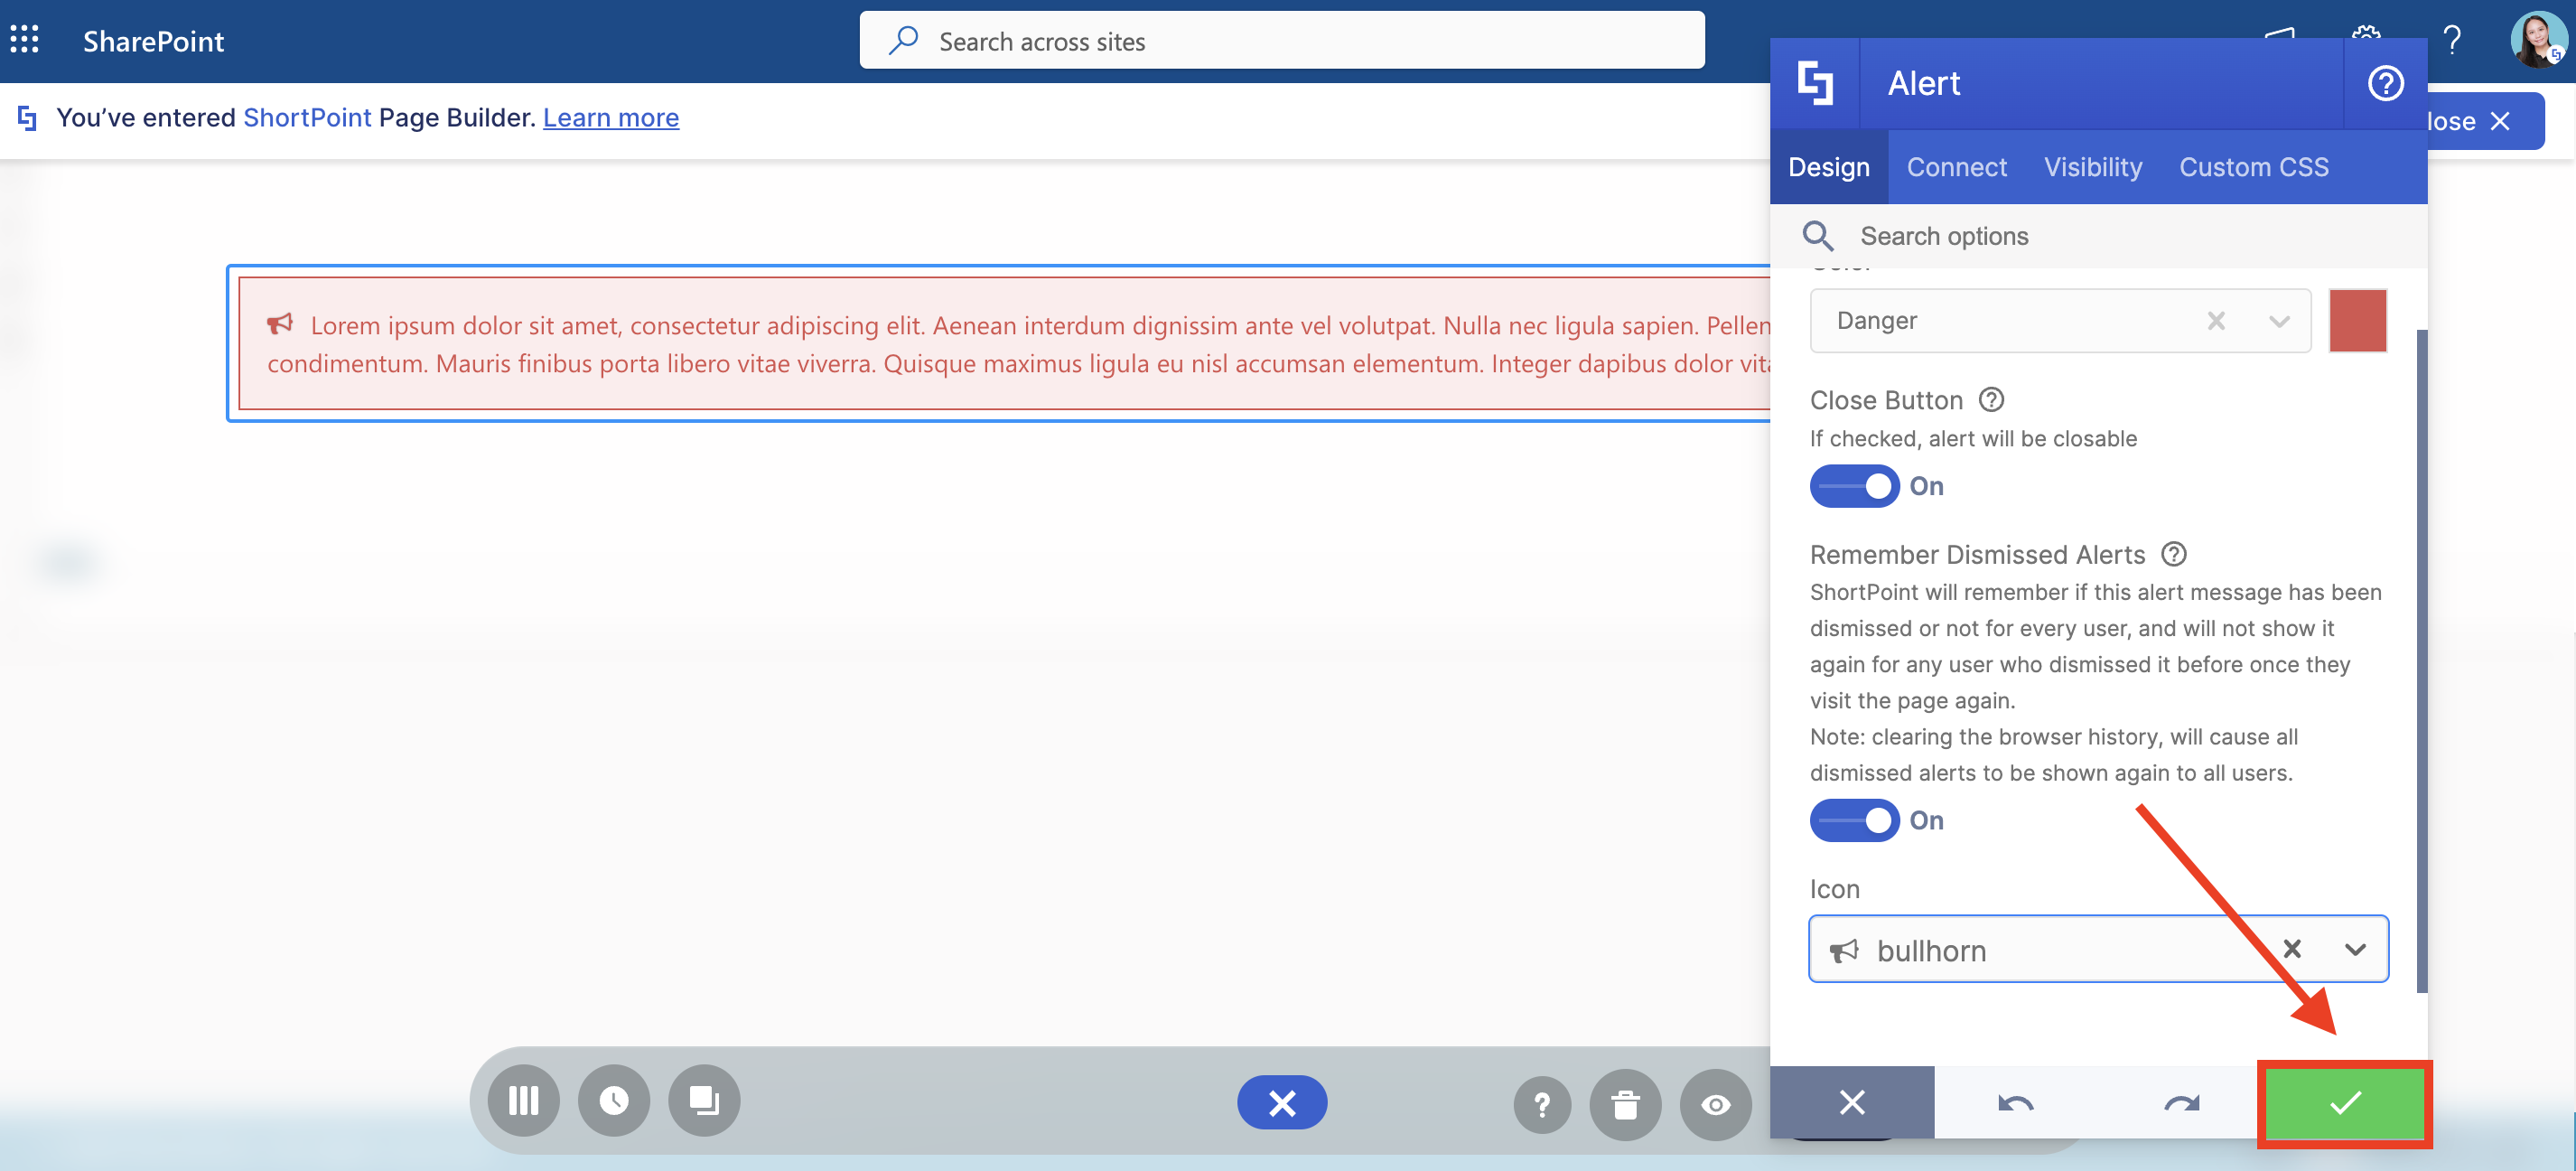
Task: Open SharePoint app launcher grid
Action: click(25, 40)
